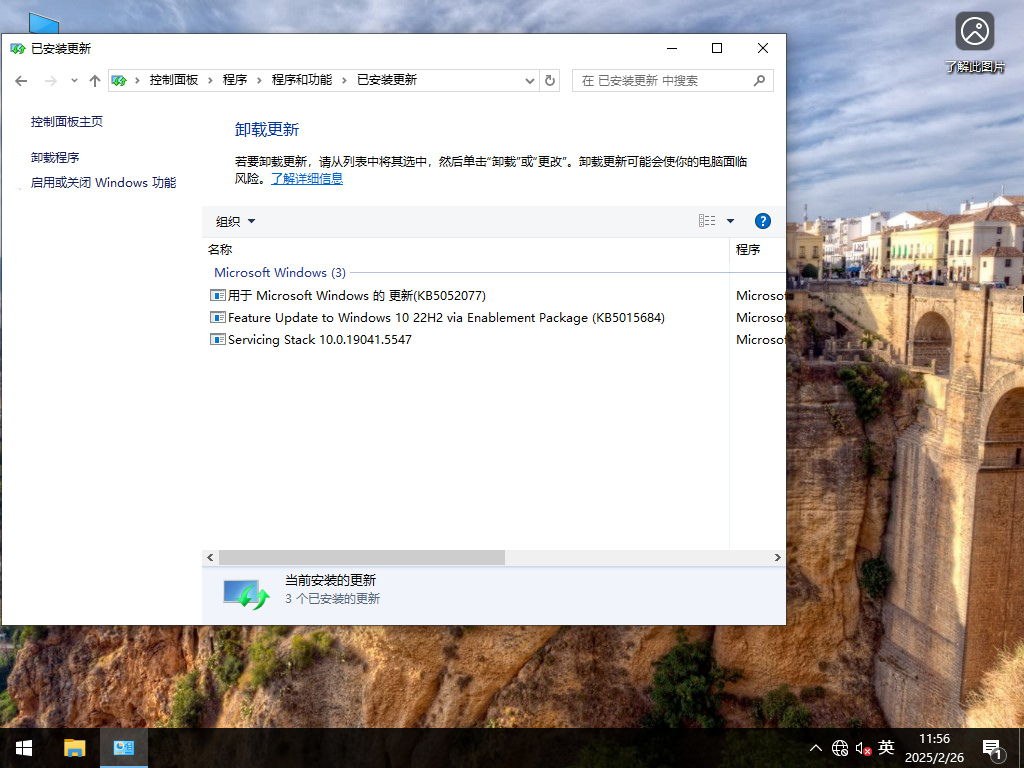This screenshot has width=1024, height=768.
Task: Open help via the blue question mark icon
Action: click(x=762, y=221)
